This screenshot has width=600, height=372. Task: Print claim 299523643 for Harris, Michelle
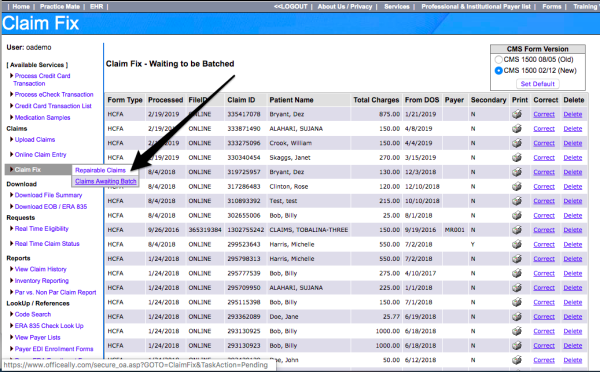point(517,244)
